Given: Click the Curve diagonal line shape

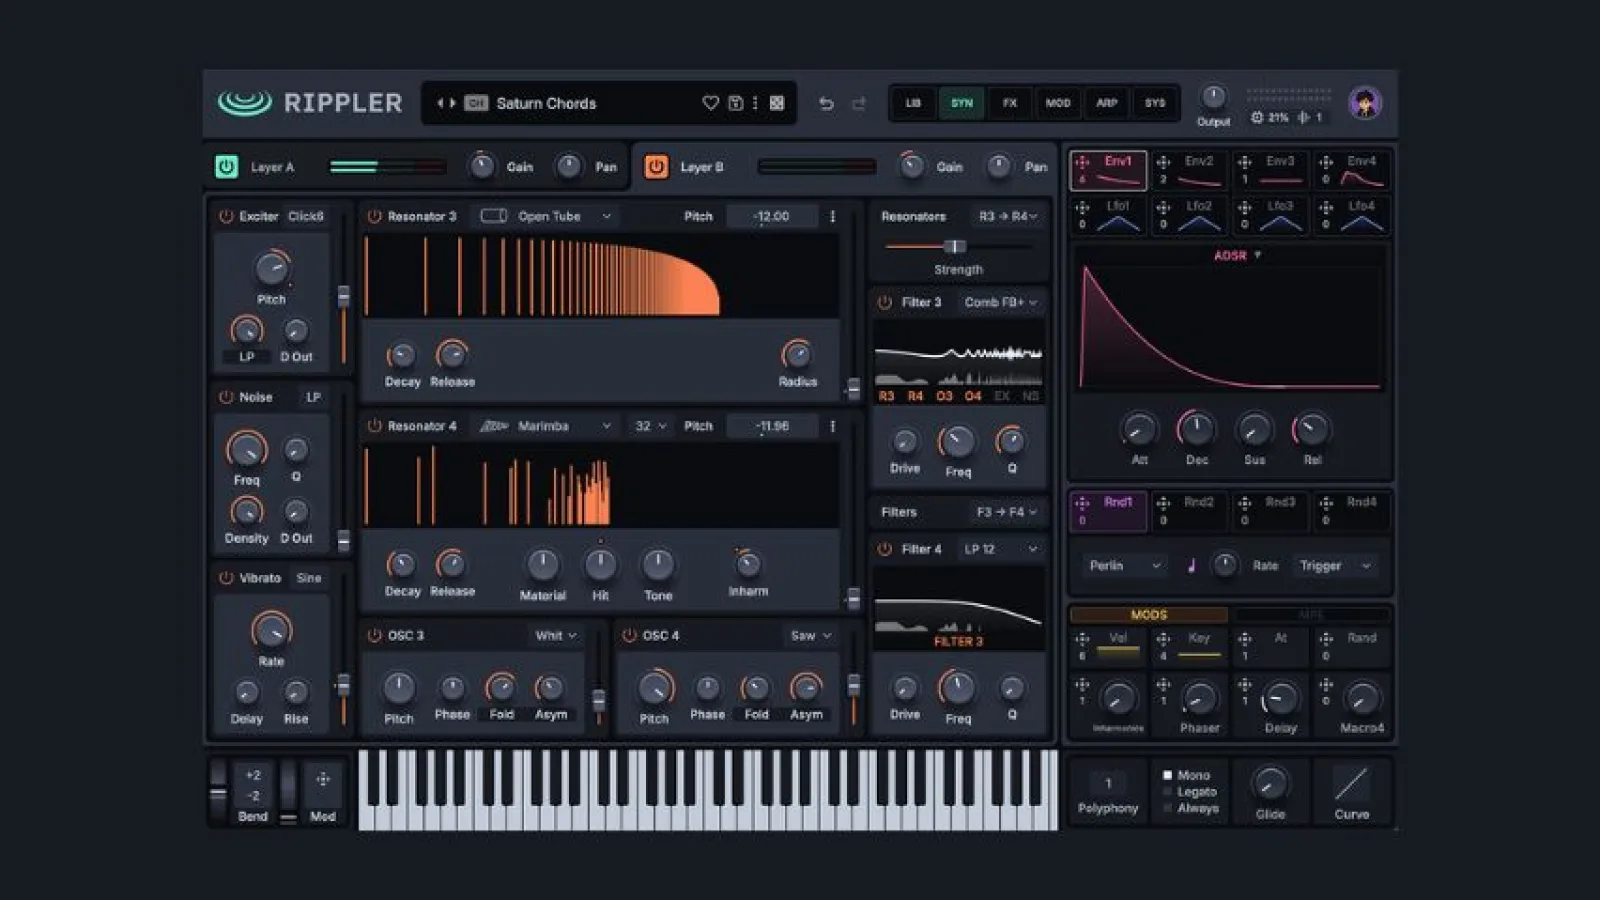Looking at the screenshot, I should (x=1351, y=784).
